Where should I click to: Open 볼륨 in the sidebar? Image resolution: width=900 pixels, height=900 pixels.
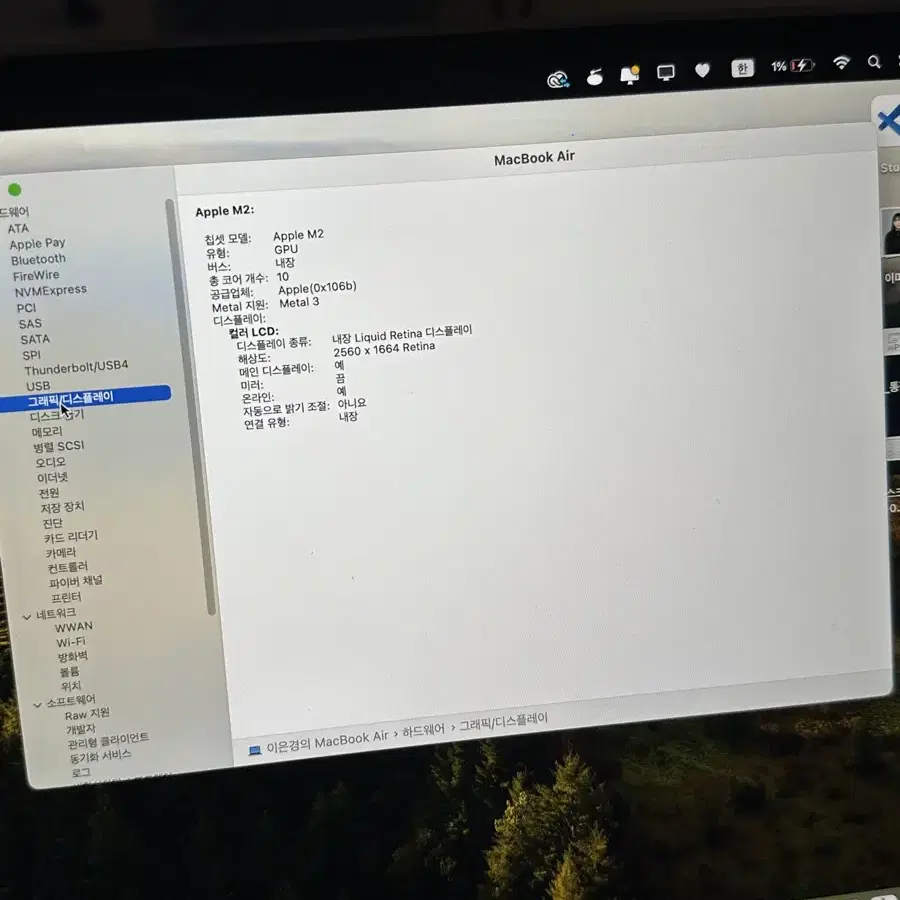(x=69, y=672)
